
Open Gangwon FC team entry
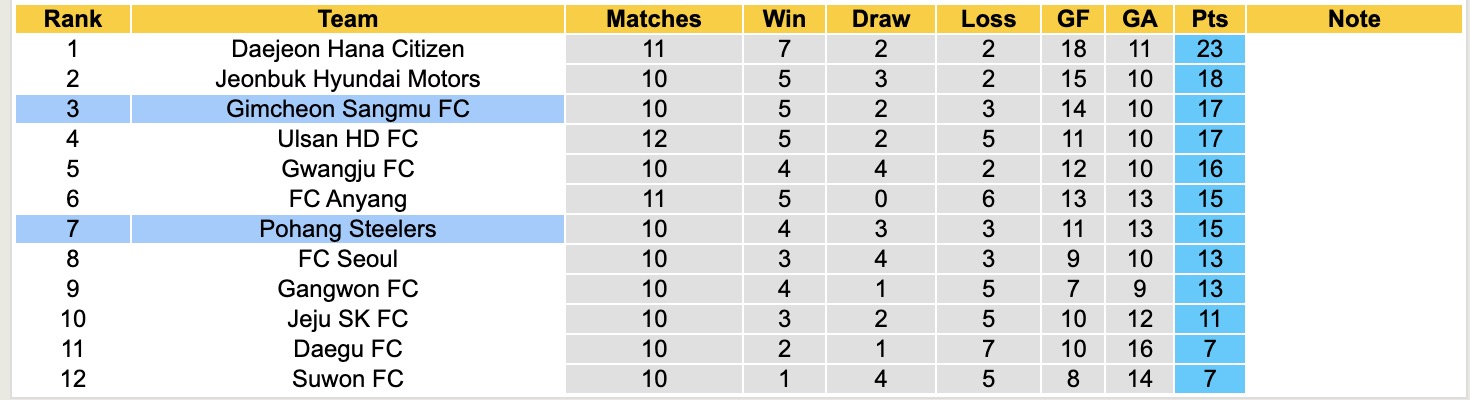point(348,289)
